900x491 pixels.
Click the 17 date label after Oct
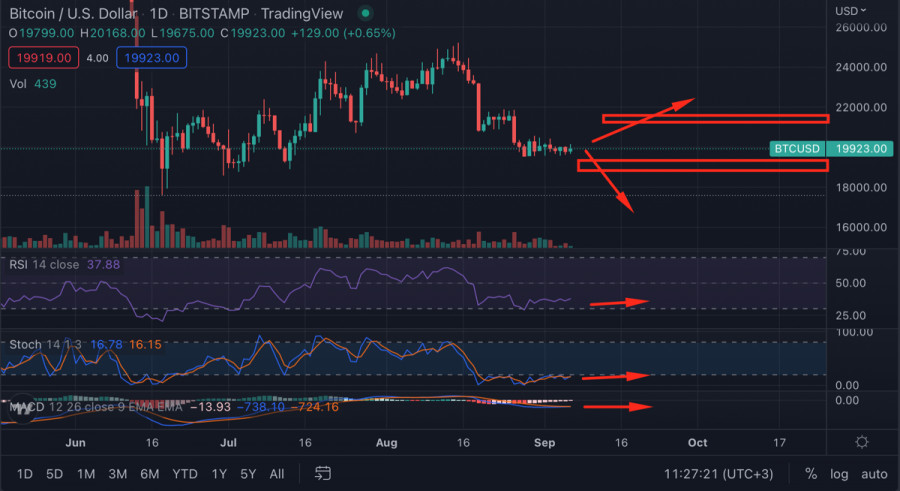point(779,442)
